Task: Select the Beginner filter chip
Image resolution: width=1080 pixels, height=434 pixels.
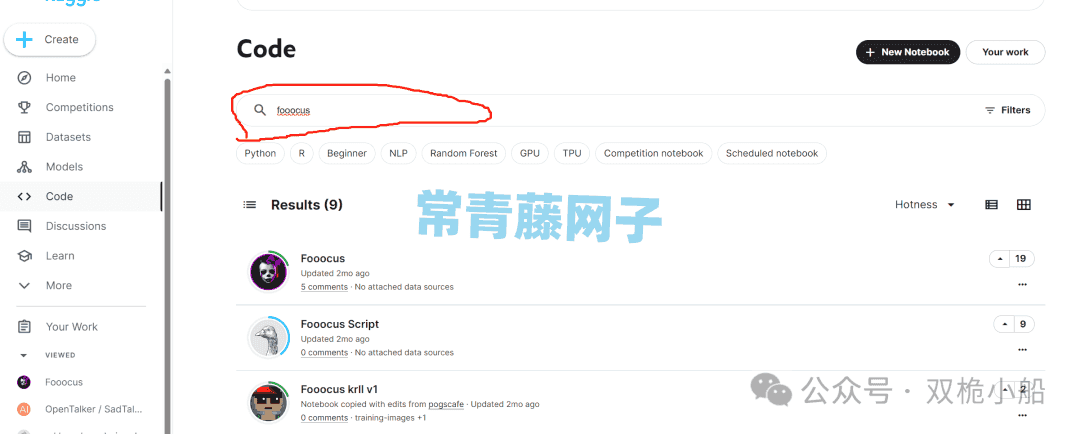Action: click(x=346, y=154)
